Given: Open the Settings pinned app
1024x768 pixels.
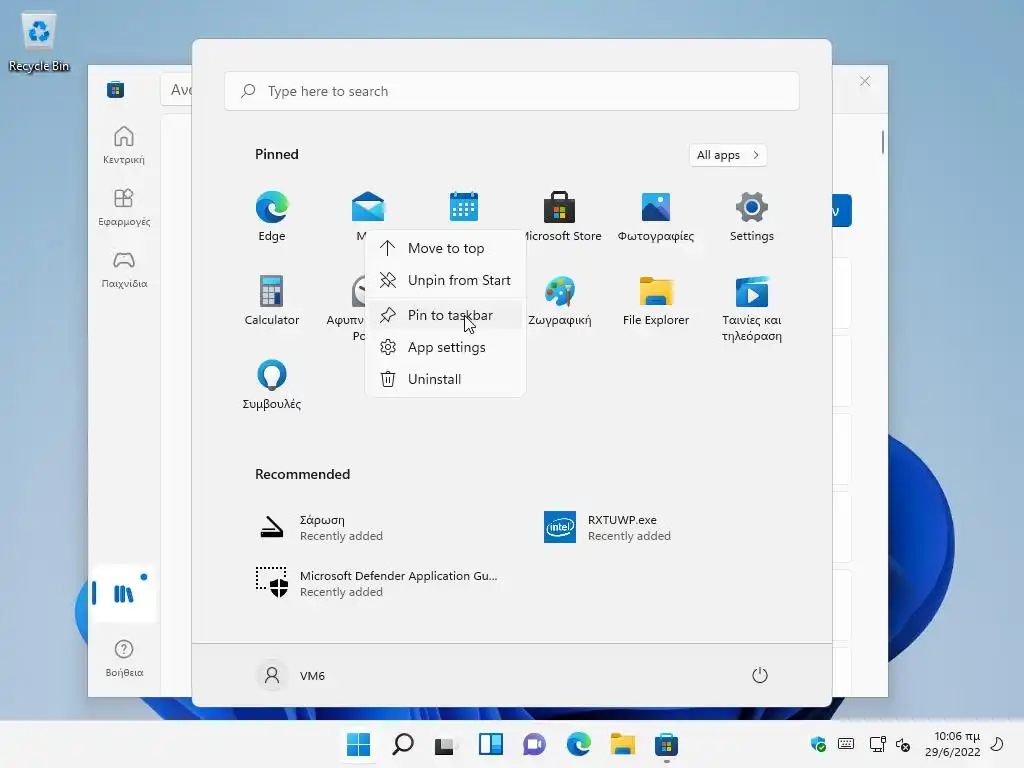Looking at the screenshot, I should click(x=752, y=216).
